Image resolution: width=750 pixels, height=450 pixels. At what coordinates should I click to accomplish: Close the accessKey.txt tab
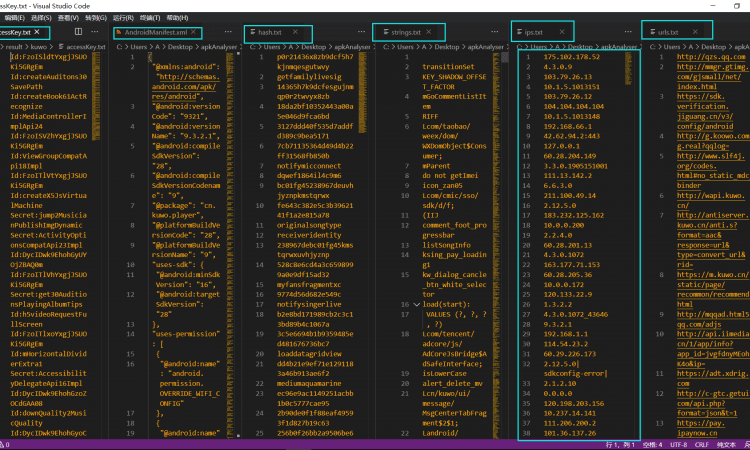[x=37, y=32]
